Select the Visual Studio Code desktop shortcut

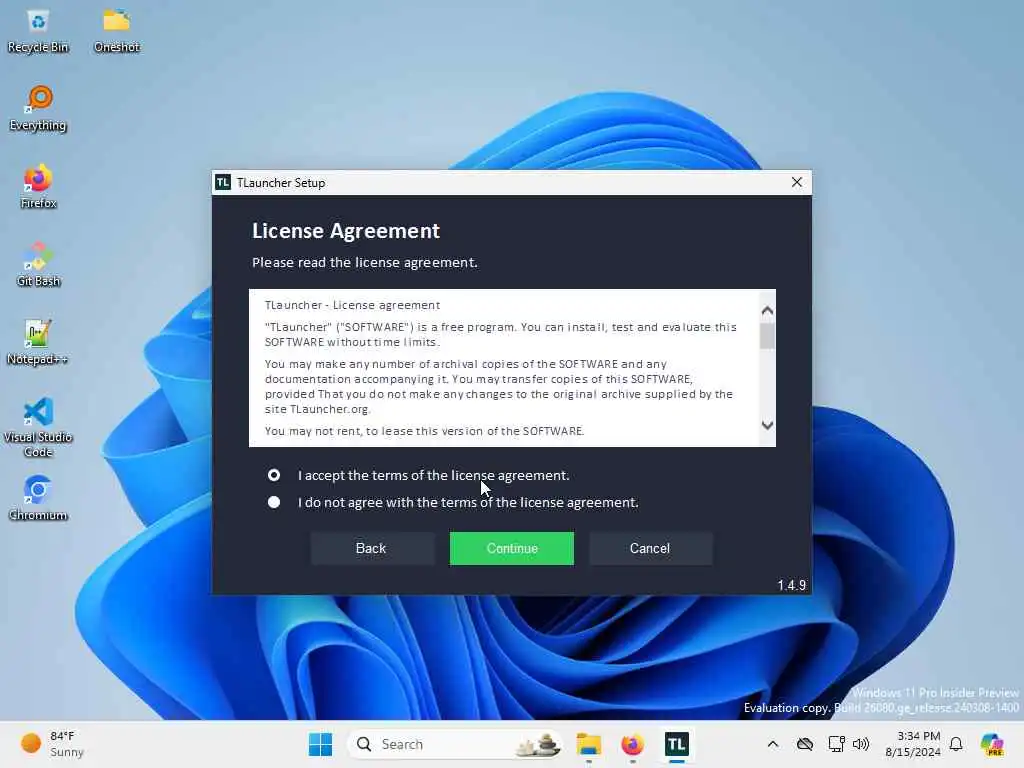click(38, 428)
